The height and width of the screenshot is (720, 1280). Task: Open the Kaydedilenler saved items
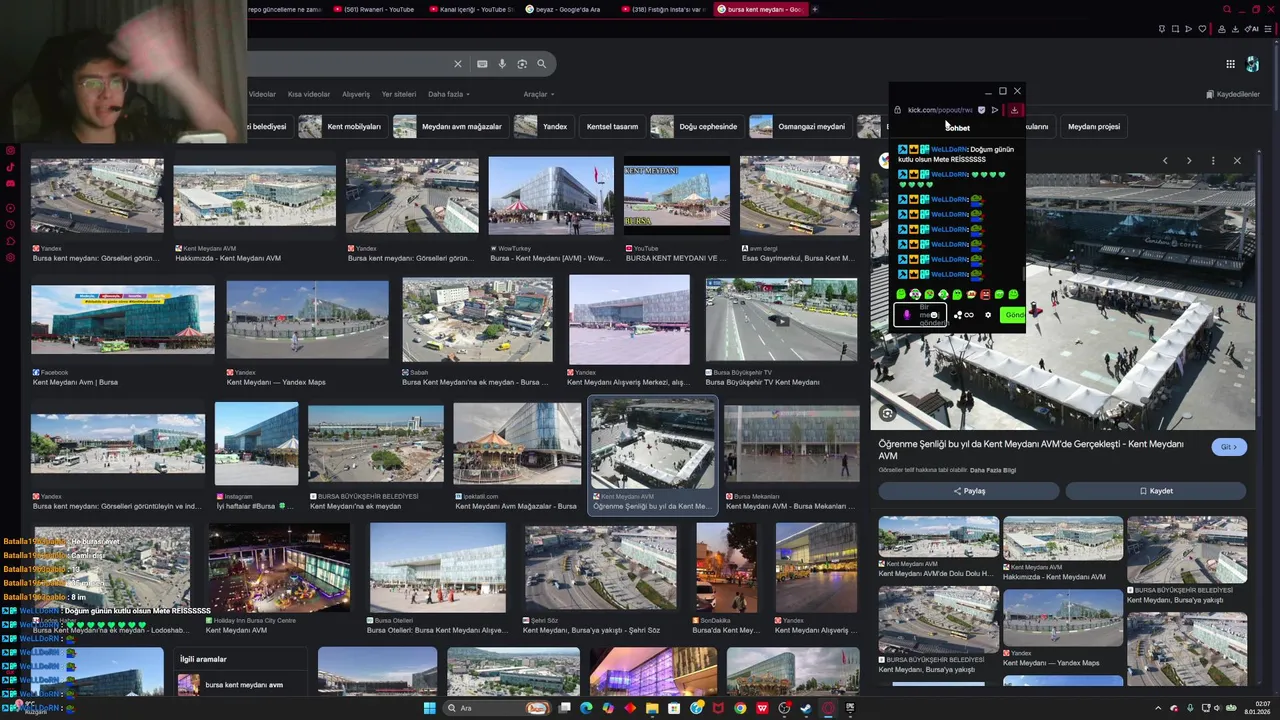pyautogui.click(x=1233, y=94)
